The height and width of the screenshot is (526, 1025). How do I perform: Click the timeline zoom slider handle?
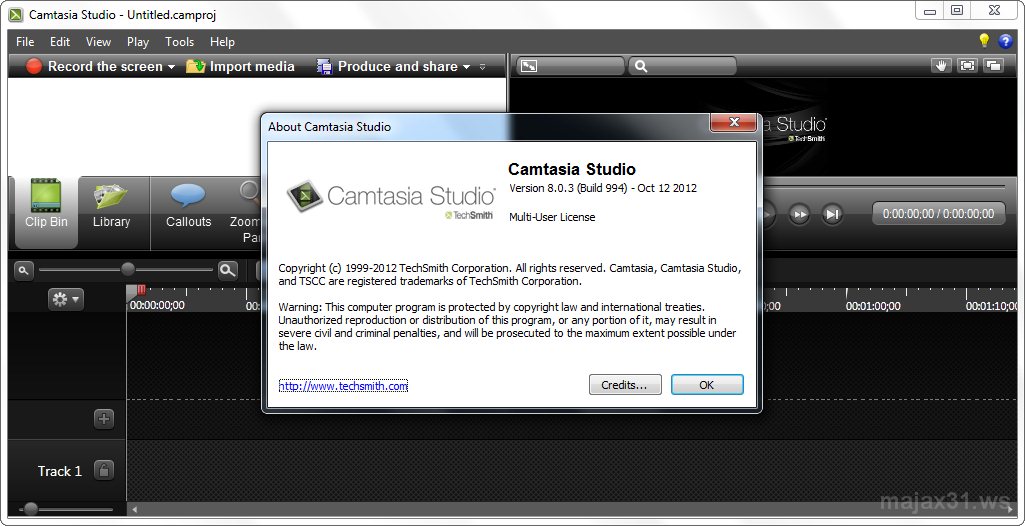pos(128,269)
